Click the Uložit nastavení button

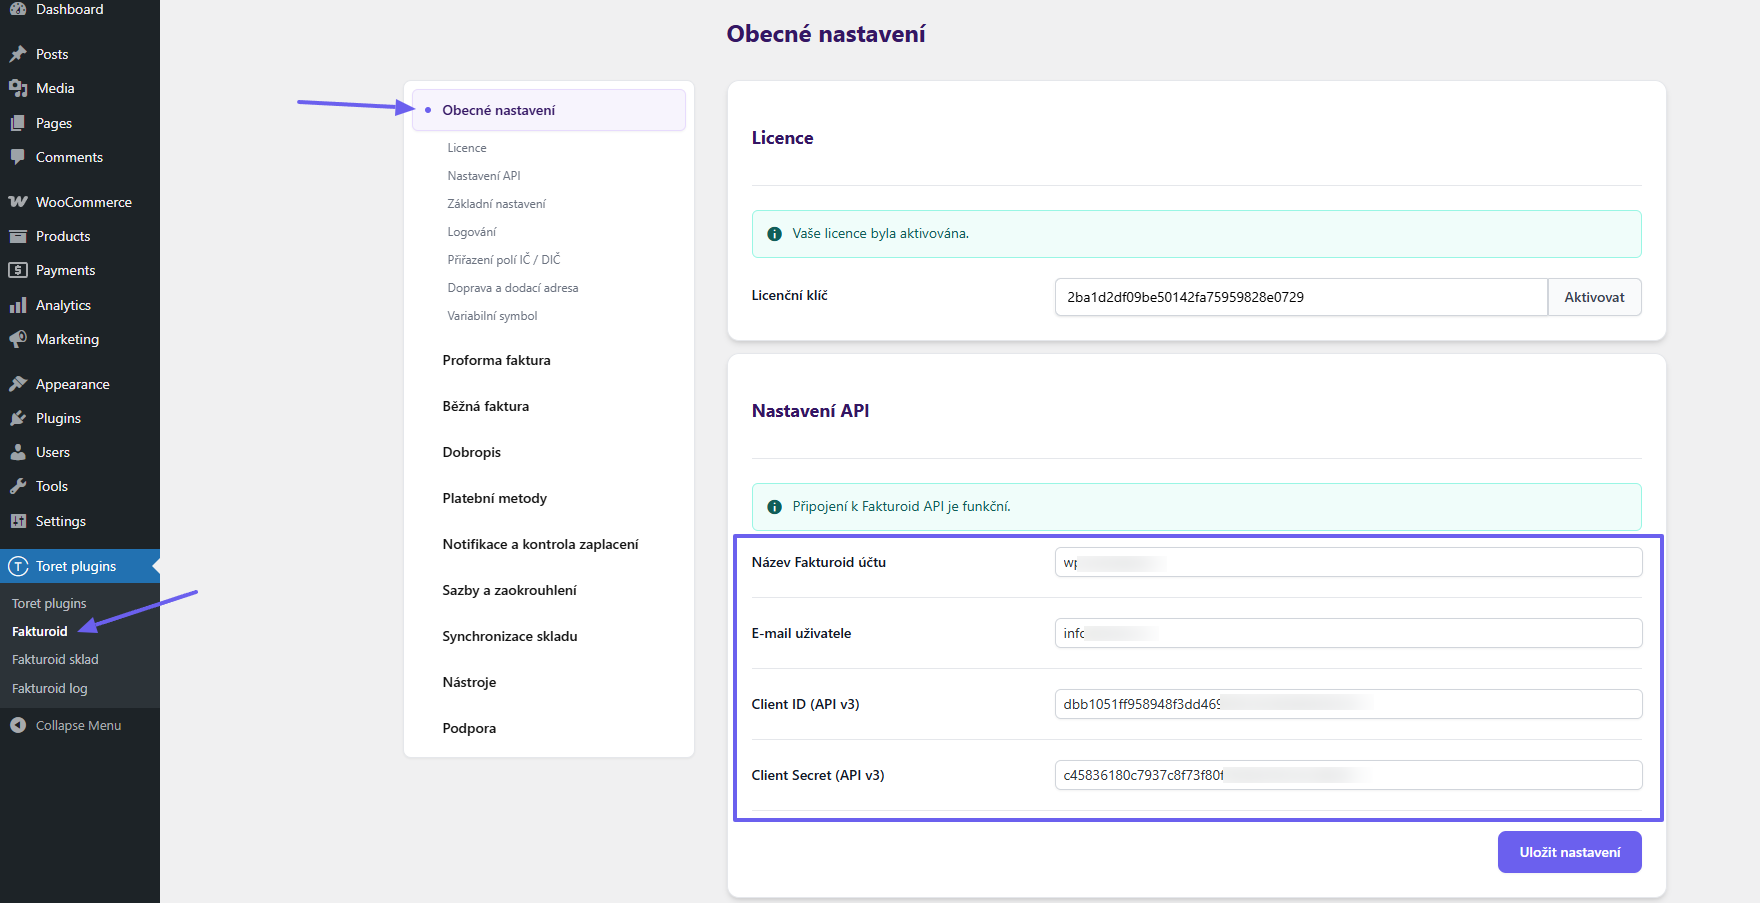coord(1569,852)
